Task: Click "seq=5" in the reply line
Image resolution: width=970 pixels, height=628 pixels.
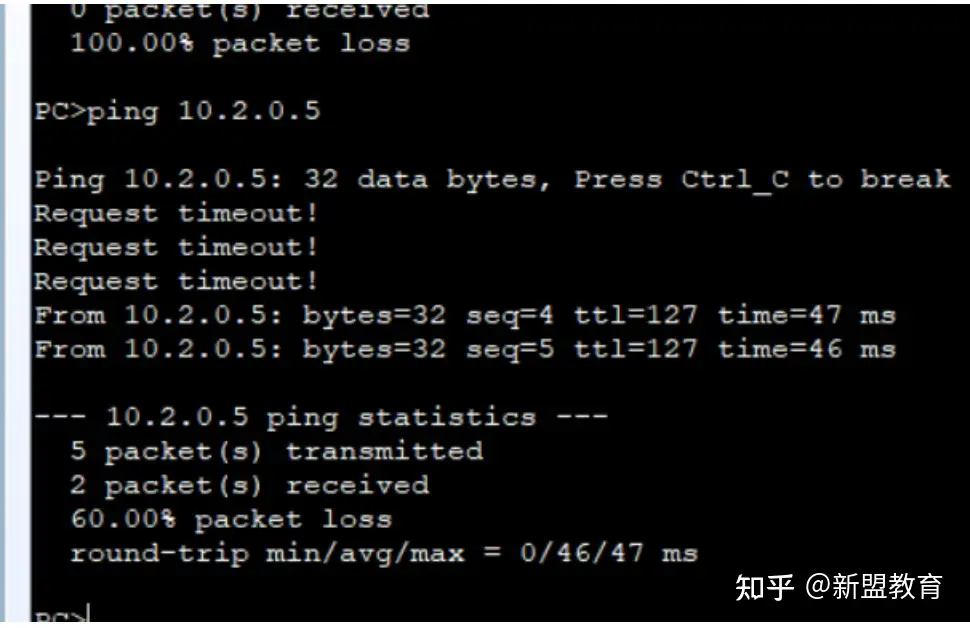Action: tap(509, 350)
